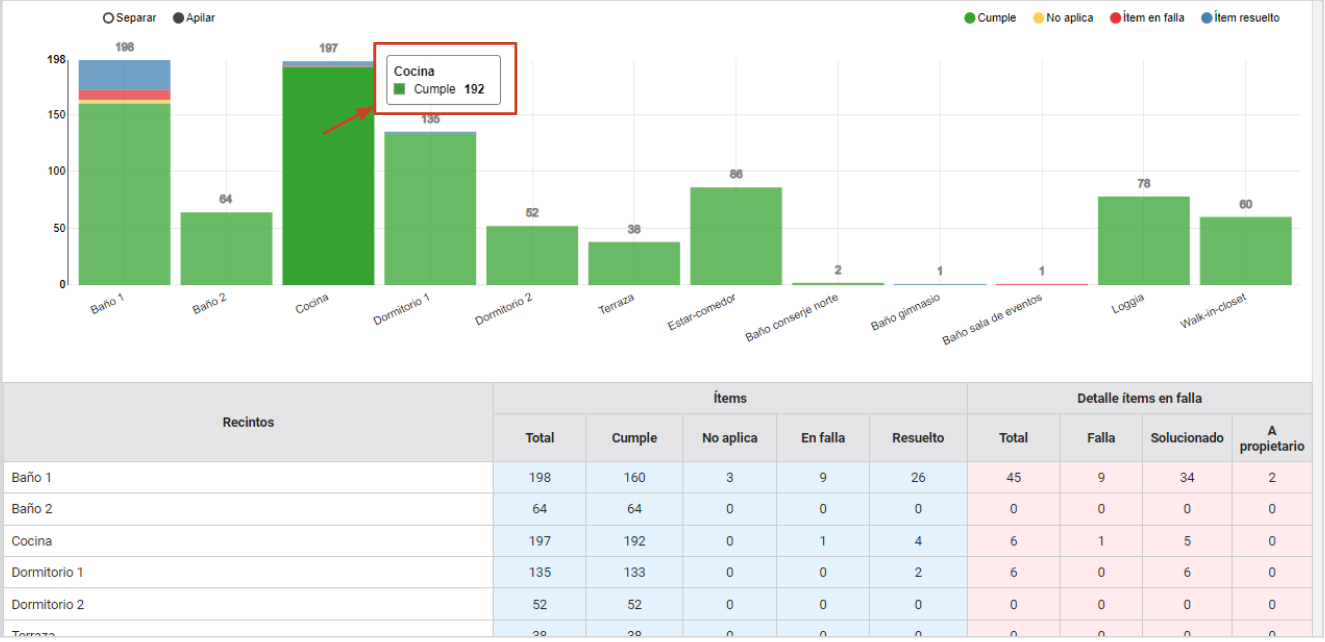1325x642 pixels.
Task: Click the Dormitorio 2 table row
Action: click(x=657, y=604)
